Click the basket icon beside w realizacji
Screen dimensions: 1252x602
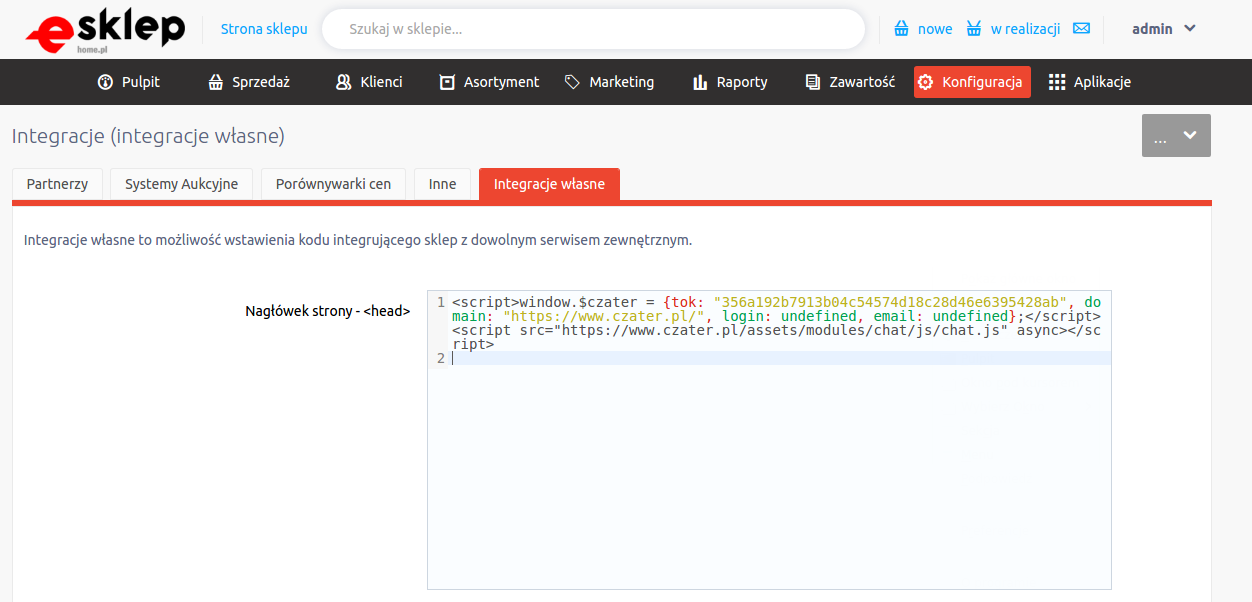click(974, 29)
